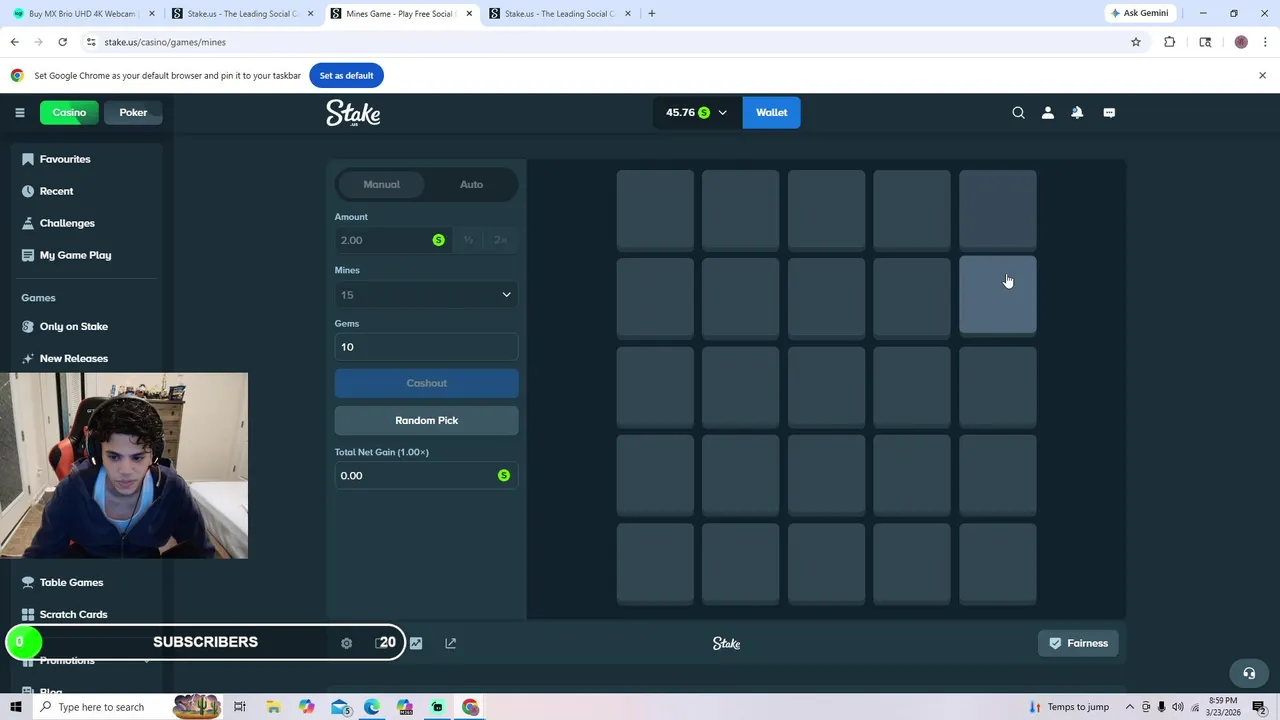Open Chrome profile avatar
The width and height of the screenshot is (1280, 720).
coord(1241,42)
